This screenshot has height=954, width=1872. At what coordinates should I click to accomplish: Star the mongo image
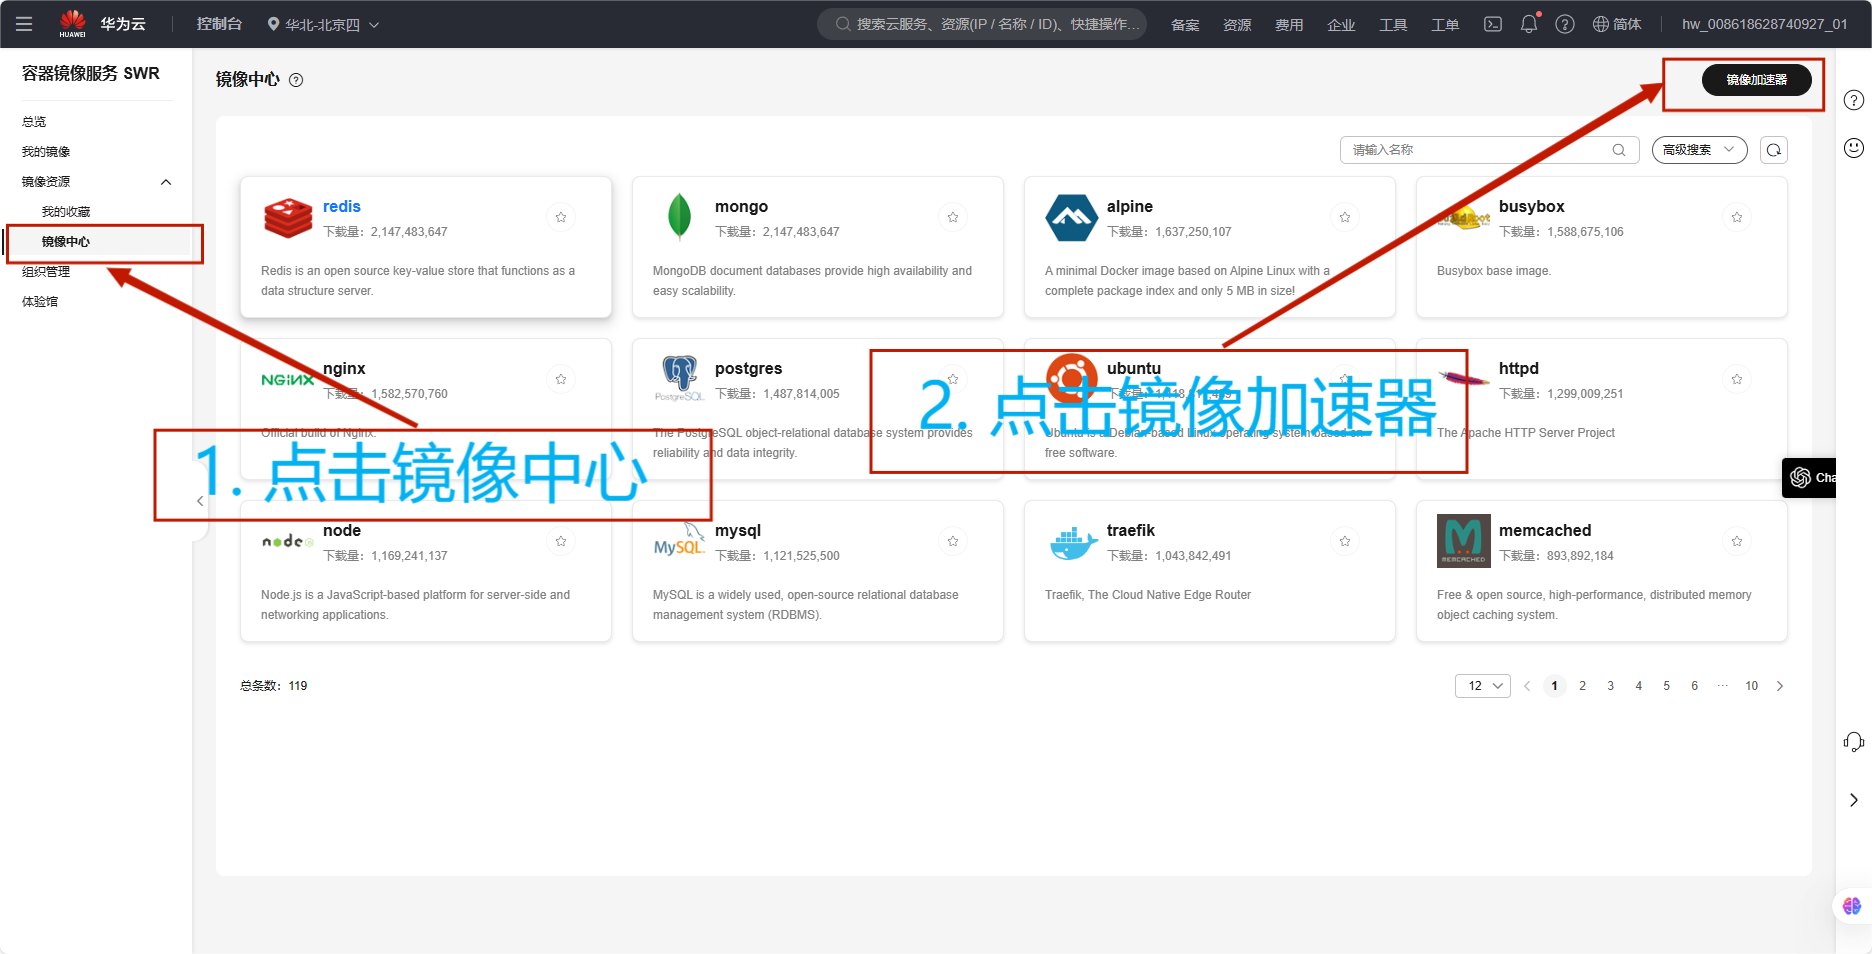pos(953,217)
